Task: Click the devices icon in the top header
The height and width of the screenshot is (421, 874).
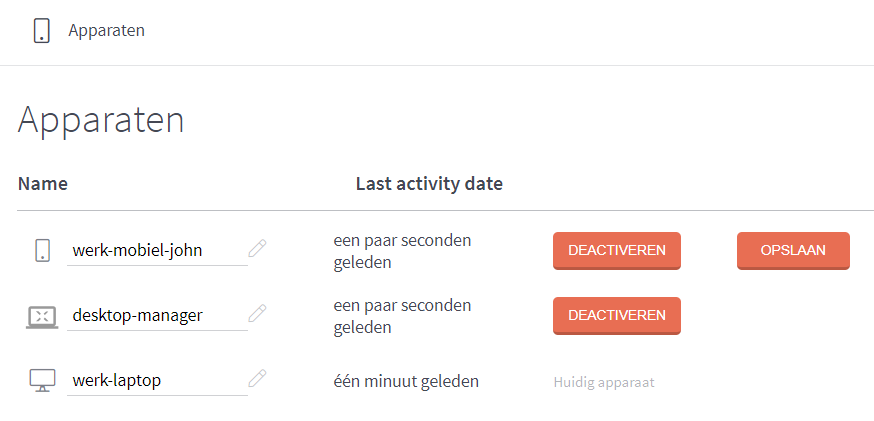Action: click(x=42, y=30)
